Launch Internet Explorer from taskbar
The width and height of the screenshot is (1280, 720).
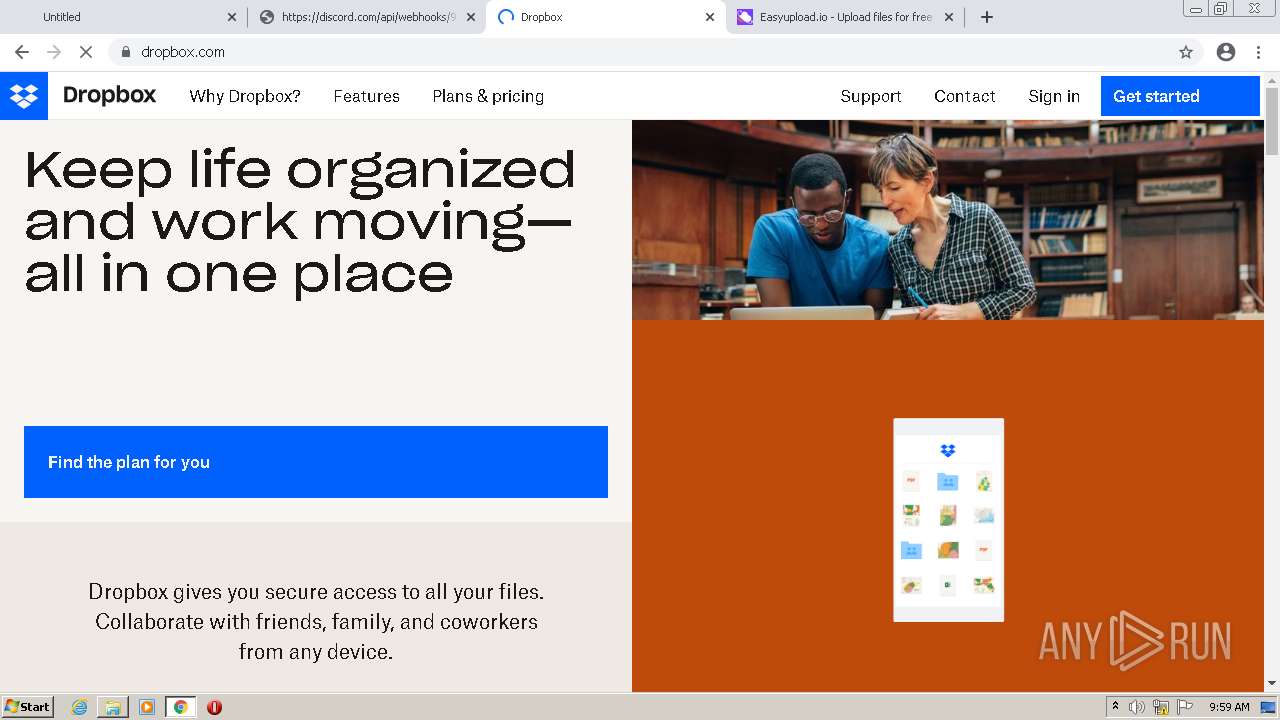[79, 707]
